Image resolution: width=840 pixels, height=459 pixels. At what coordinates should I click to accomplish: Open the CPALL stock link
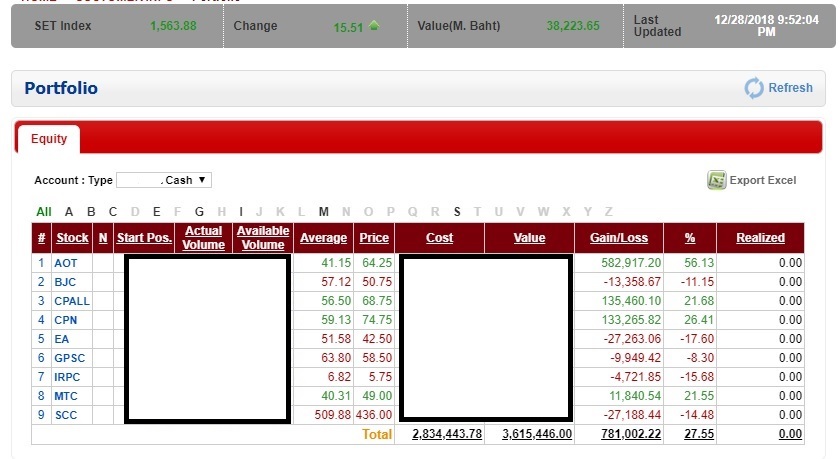click(x=72, y=301)
